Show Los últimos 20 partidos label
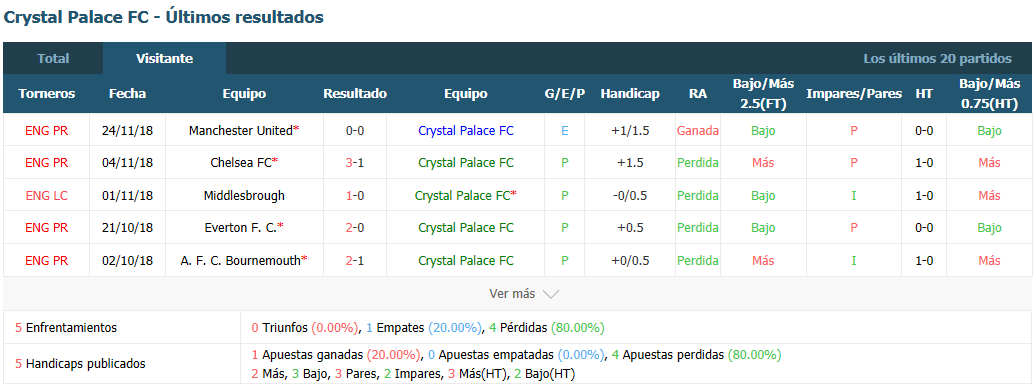This screenshot has width=1035, height=392. tap(937, 59)
